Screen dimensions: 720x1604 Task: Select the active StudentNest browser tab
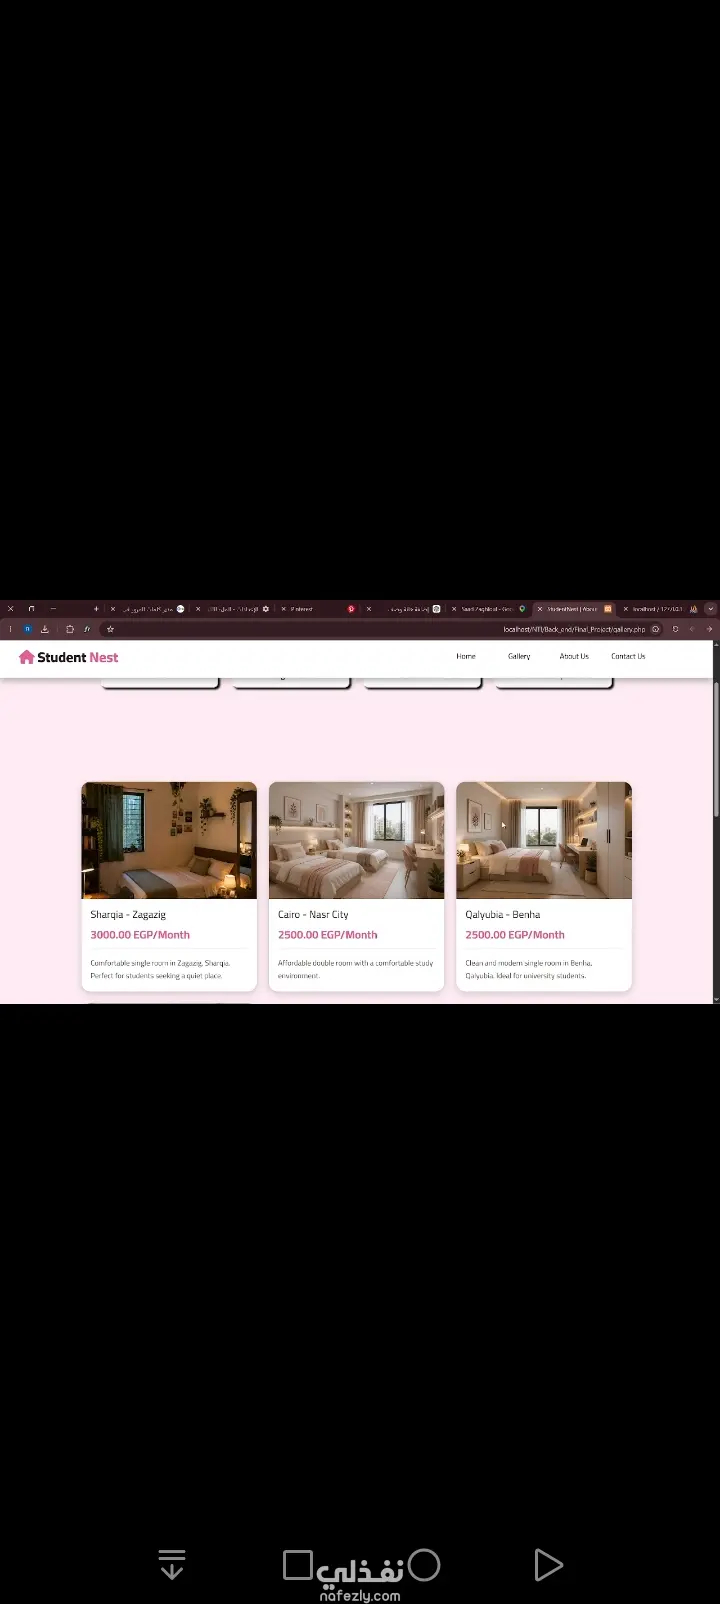575,608
